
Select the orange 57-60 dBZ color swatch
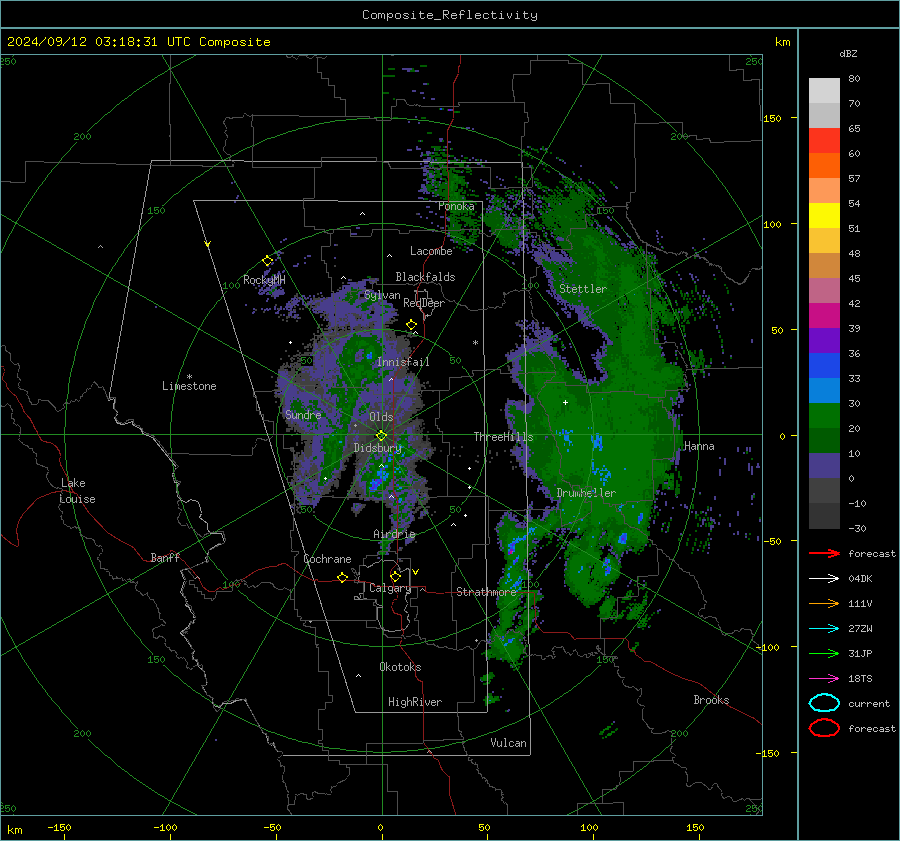coord(824,166)
